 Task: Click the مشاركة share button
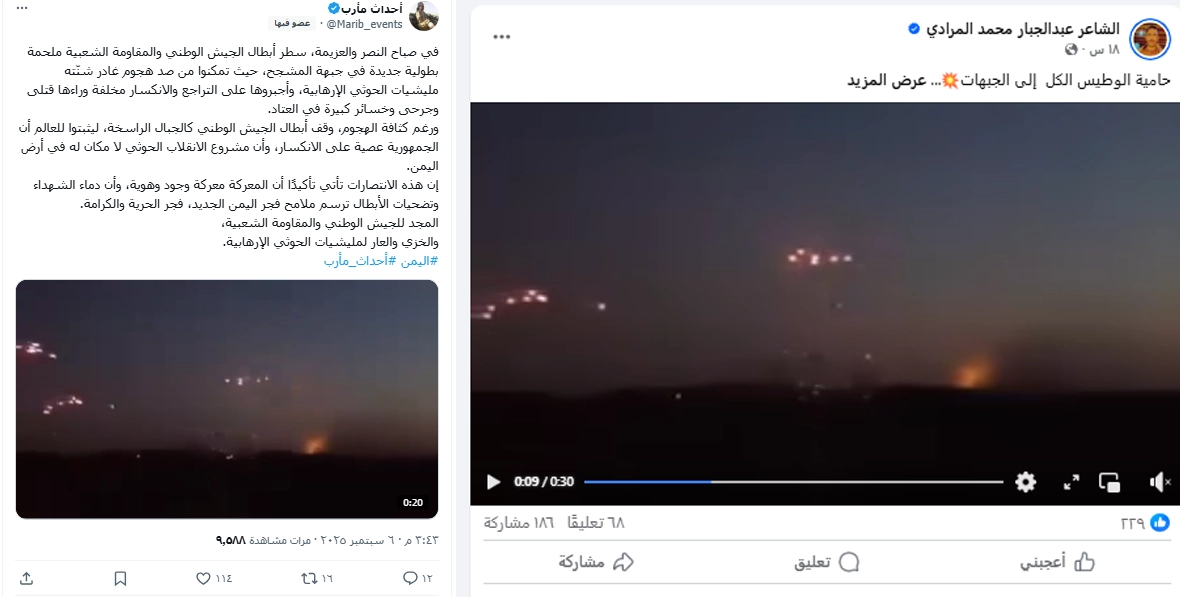(595, 562)
